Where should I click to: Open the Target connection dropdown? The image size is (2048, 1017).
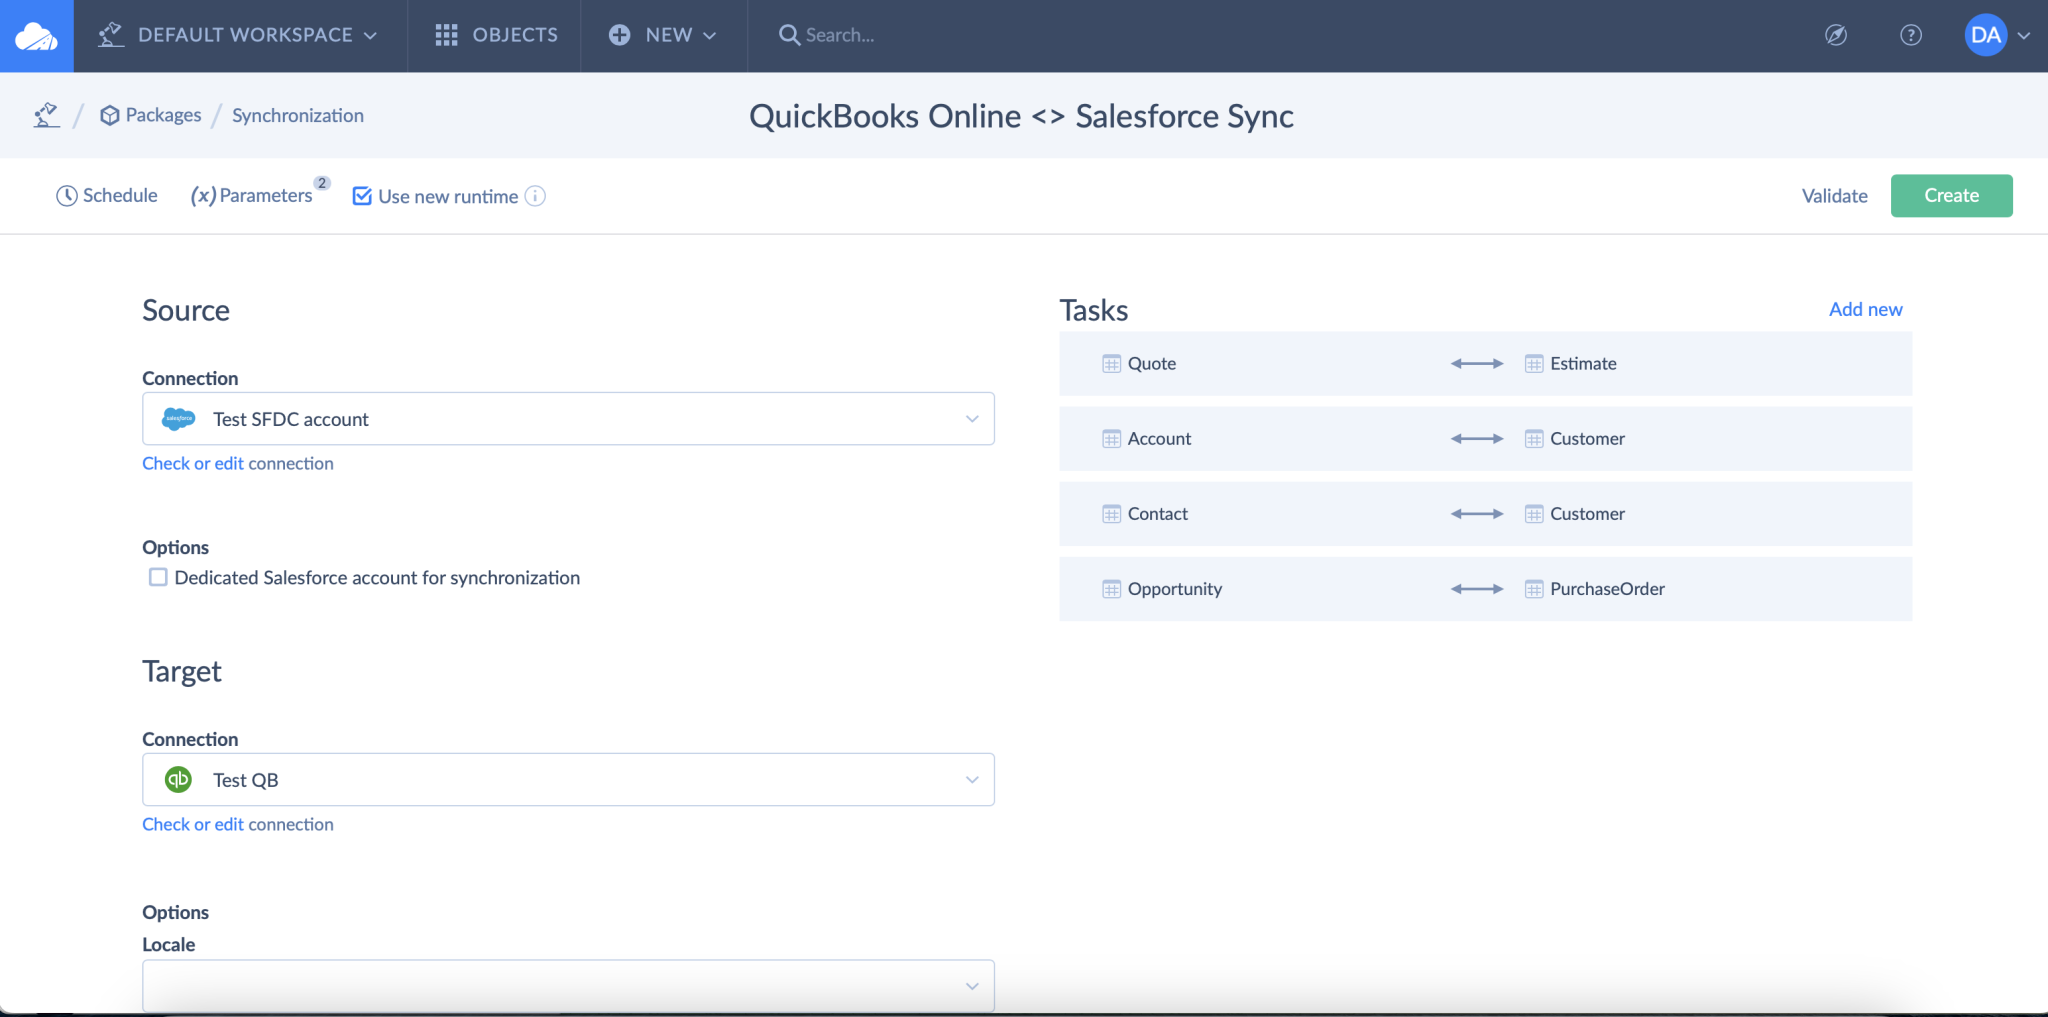coord(568,780)
